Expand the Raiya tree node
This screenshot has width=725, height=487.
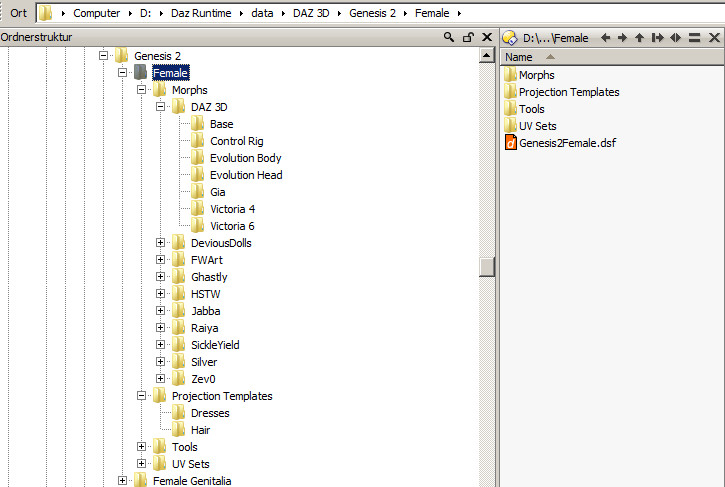160,328
